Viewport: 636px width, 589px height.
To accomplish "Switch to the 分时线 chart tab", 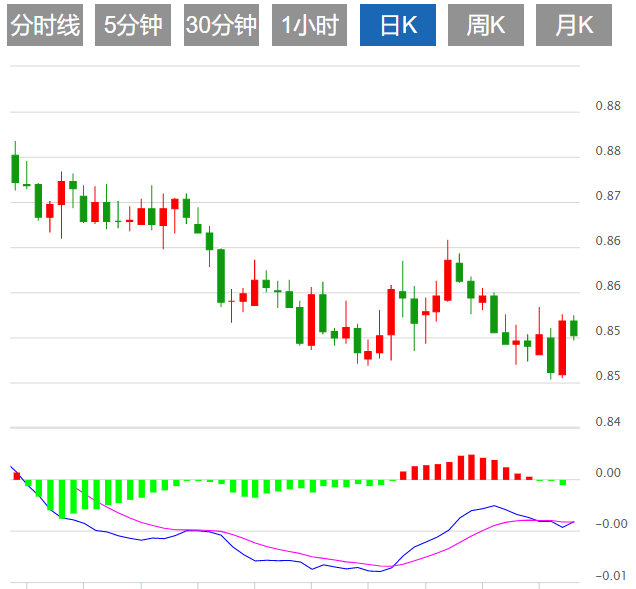I will click(45, 25).
